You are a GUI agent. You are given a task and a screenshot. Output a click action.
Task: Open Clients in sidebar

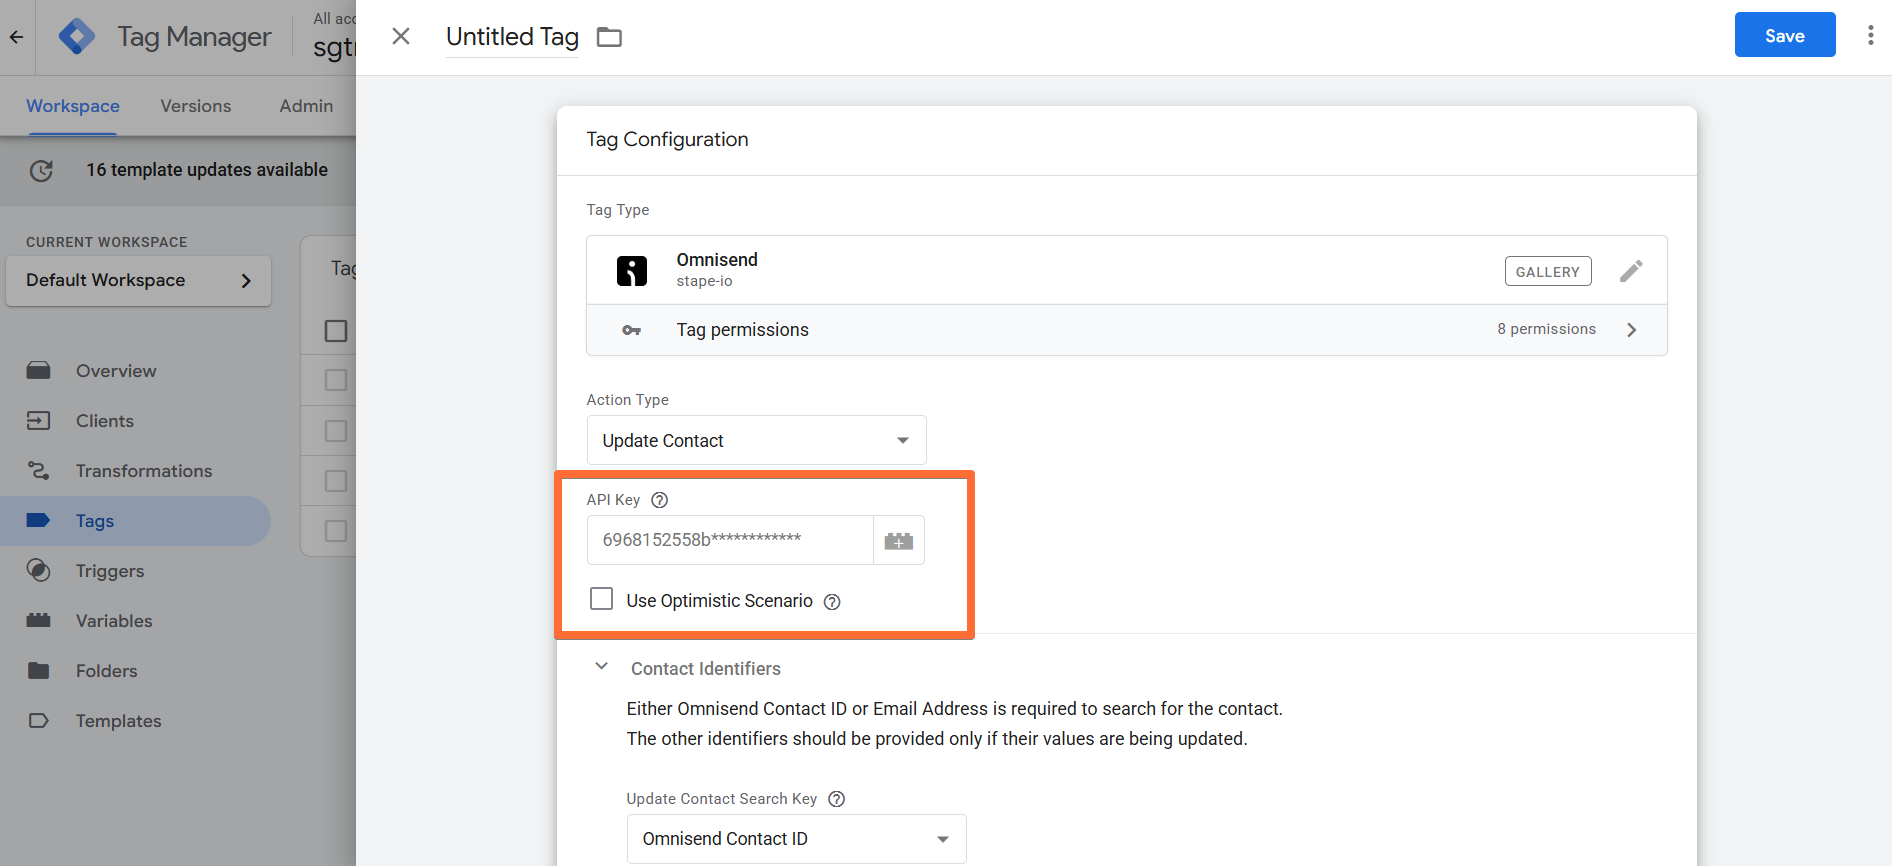point(105,421)
